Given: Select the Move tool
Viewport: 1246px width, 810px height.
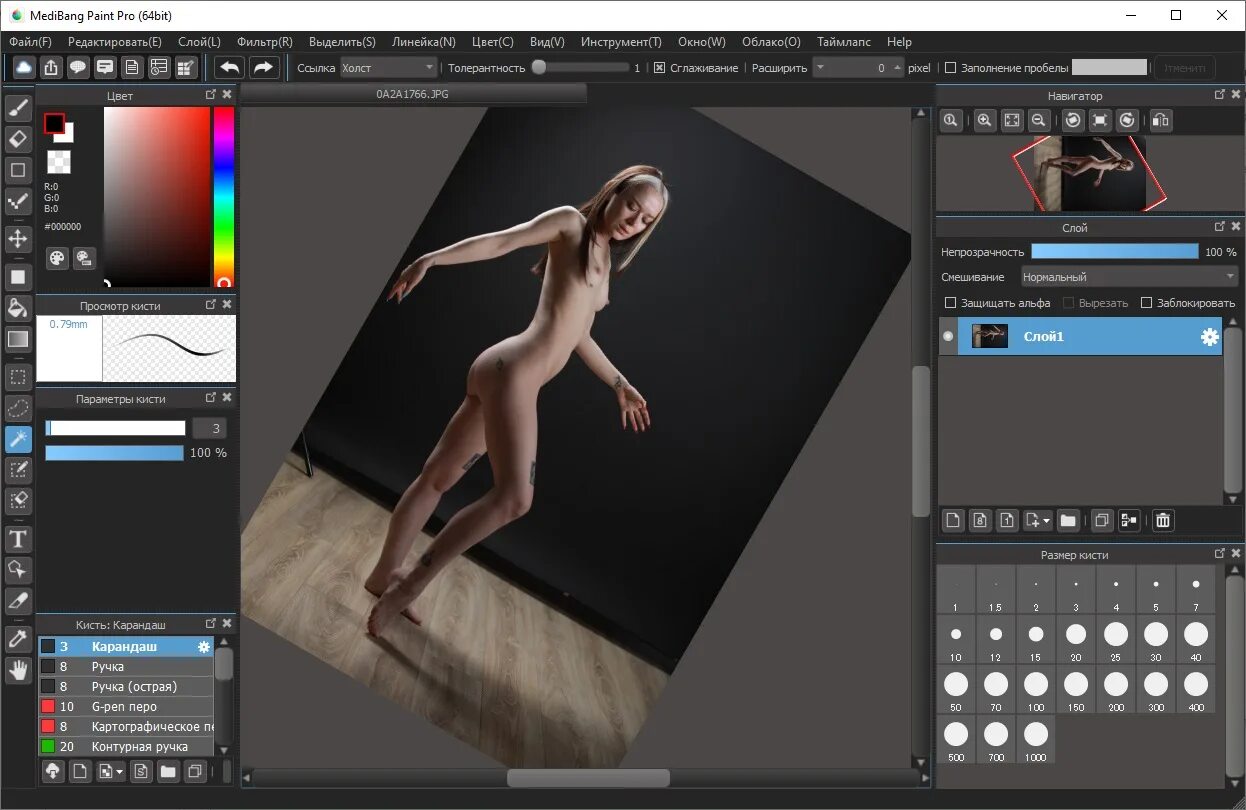Looking at the screenshot, I should click(18, 239).
